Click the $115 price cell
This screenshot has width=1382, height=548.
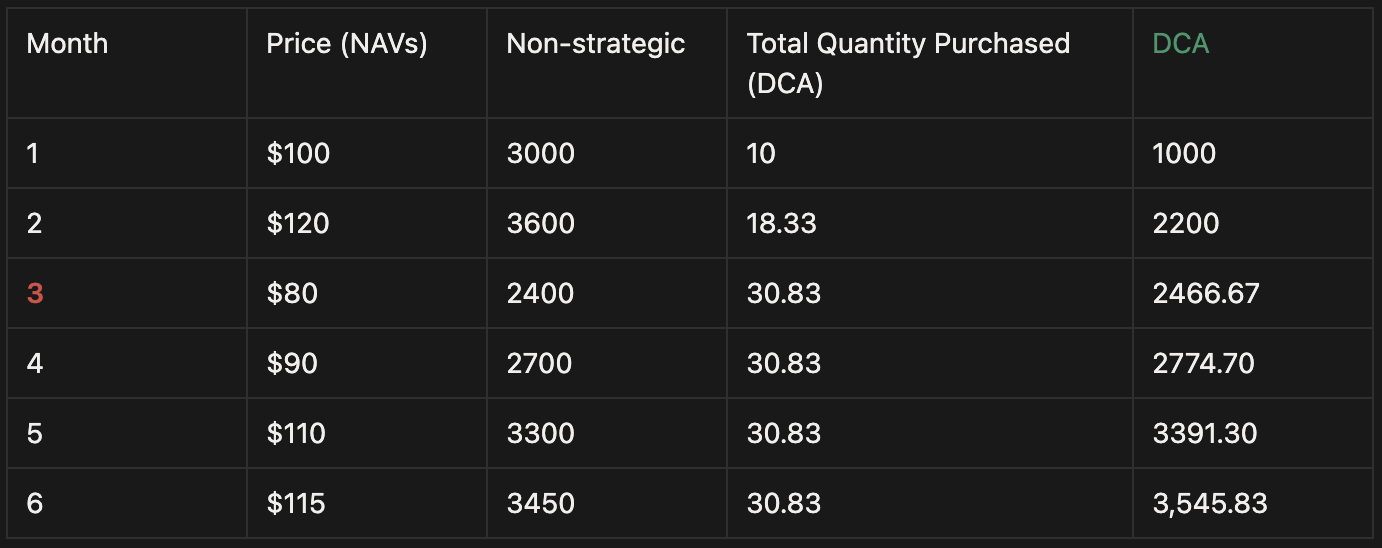[x=296, y=503]
